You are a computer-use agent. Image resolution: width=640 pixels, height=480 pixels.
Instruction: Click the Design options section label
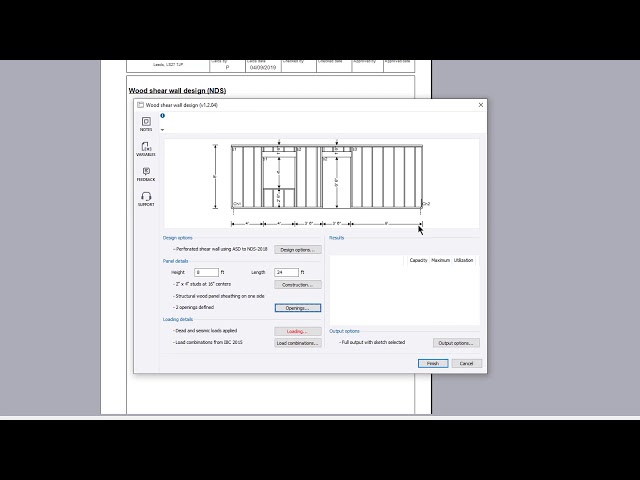point(178,238)
